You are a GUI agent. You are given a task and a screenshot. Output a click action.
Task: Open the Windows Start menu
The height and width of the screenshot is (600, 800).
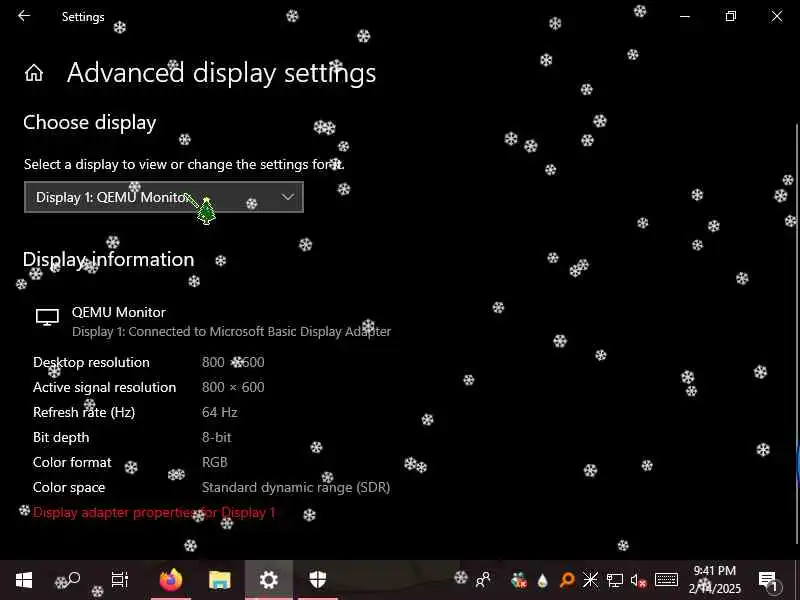click(24, 580)
